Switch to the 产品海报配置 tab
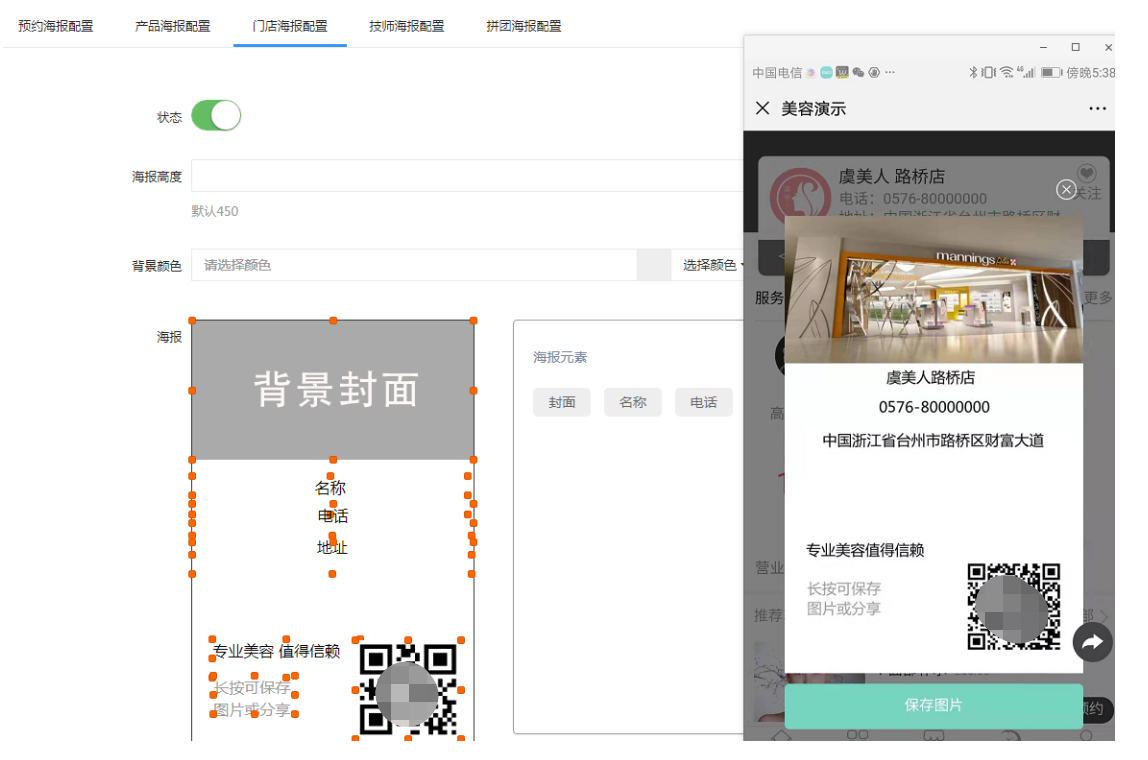Viewport: 1148px width, 760px height. point(173,26)
